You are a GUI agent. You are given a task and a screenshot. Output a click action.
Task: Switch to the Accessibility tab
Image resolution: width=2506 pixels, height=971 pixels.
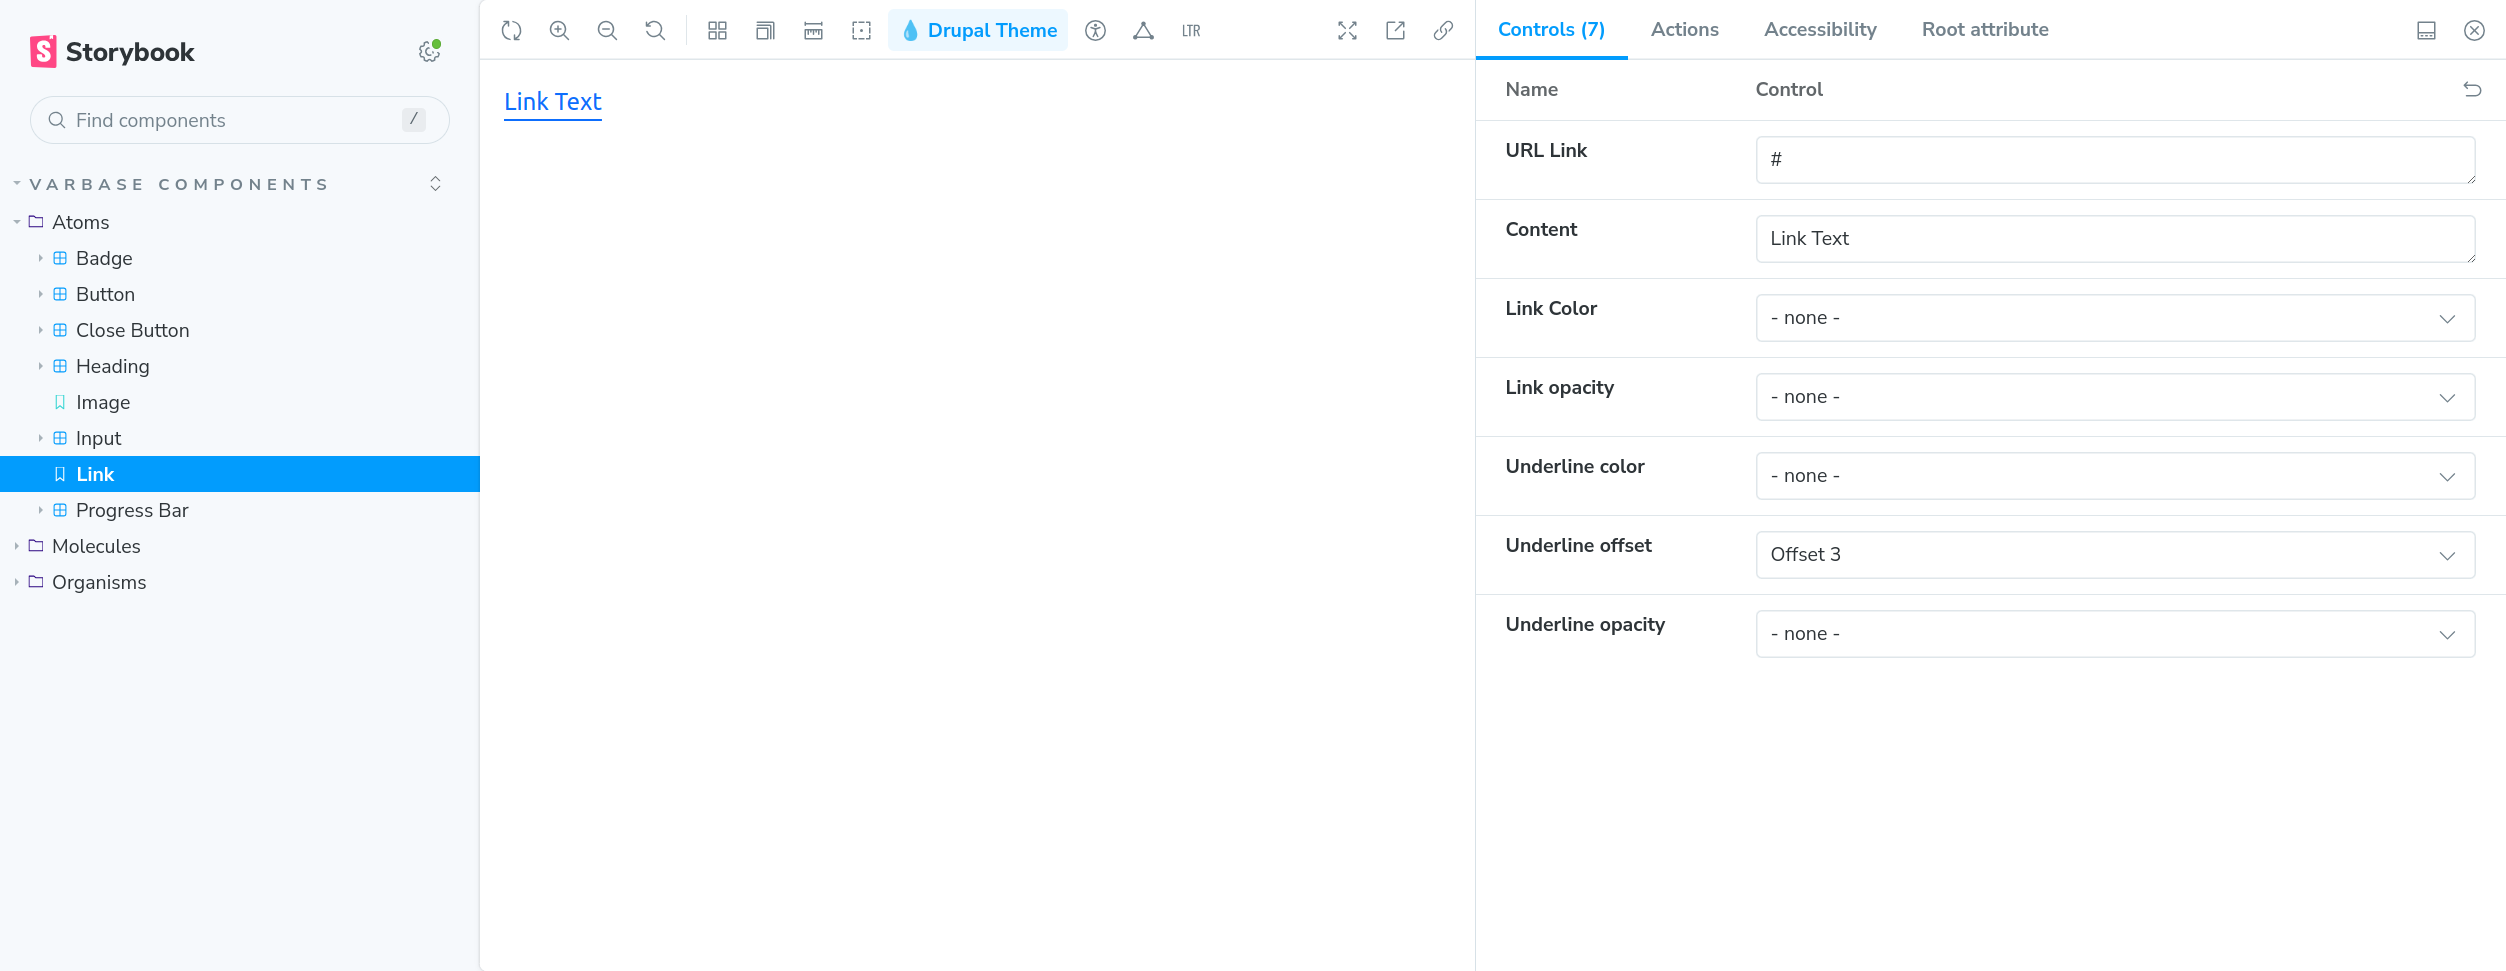click(x=1819, y=30)
